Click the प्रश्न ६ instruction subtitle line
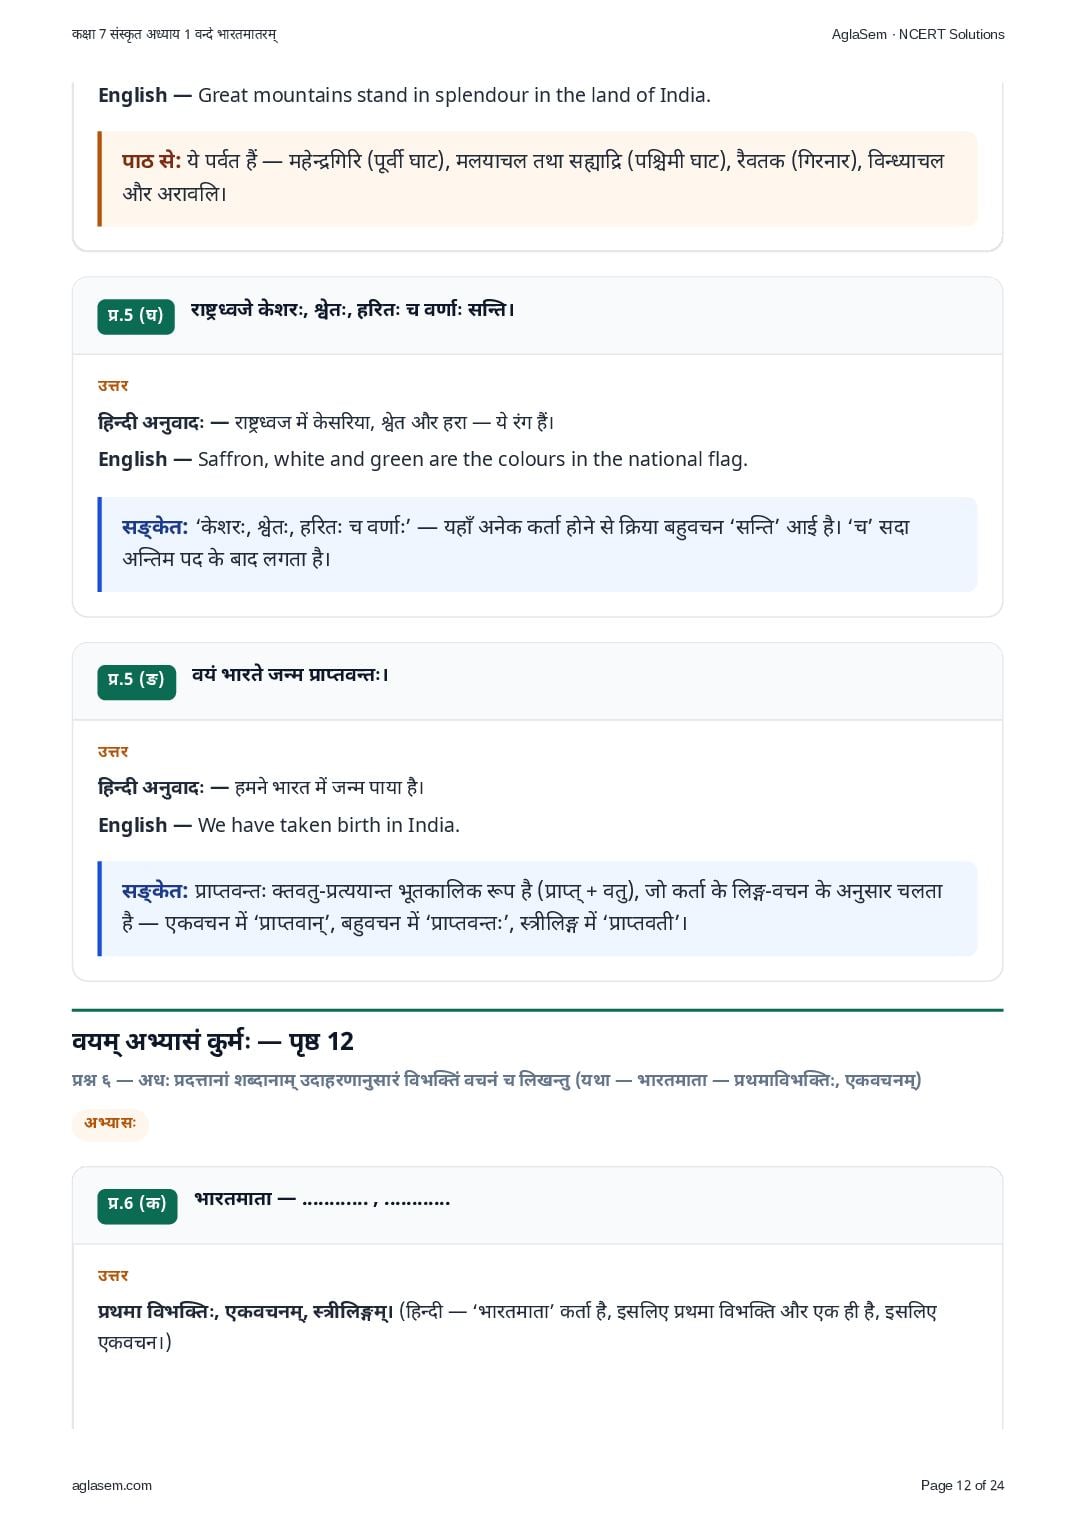This screenshot has width=1076, height=1522. [x=497, y=1080]
